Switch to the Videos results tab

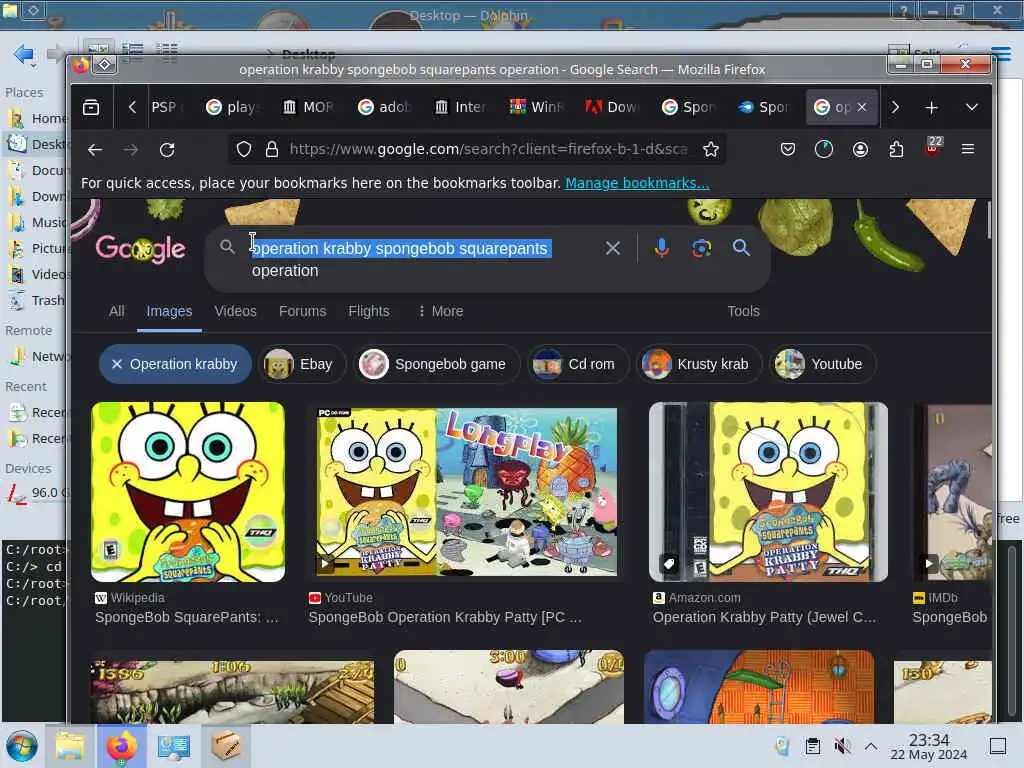pyautogui.click(x=235, y=312)
